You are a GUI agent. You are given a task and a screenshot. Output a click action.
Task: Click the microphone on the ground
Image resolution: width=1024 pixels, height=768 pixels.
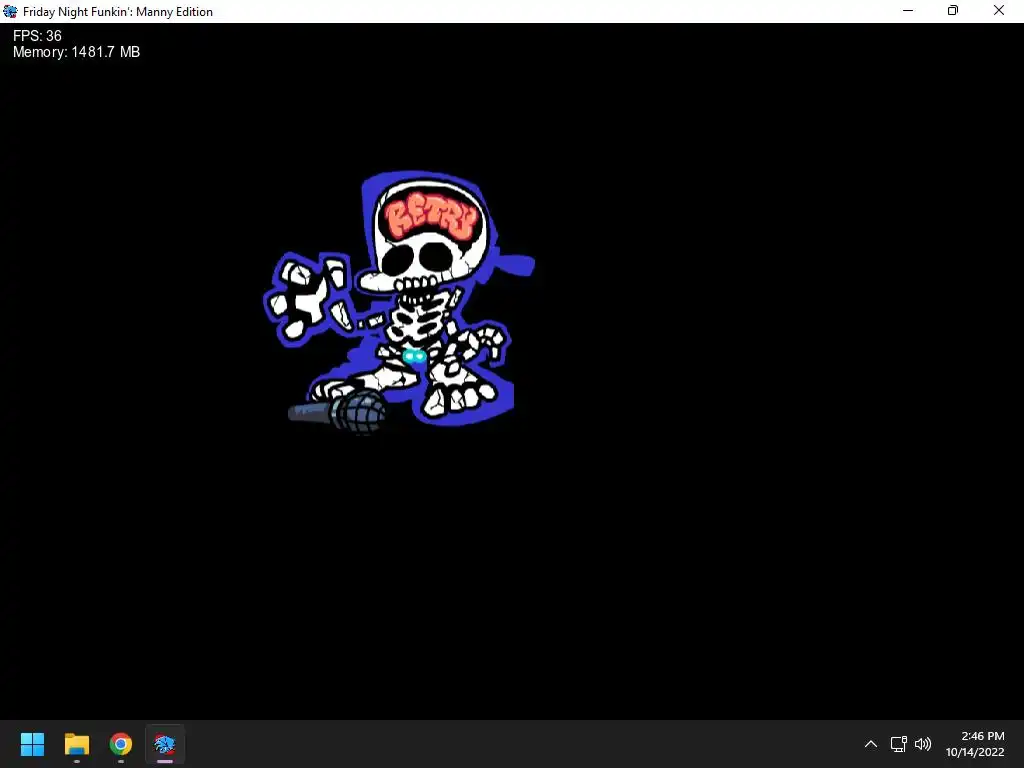pos(338,413)
